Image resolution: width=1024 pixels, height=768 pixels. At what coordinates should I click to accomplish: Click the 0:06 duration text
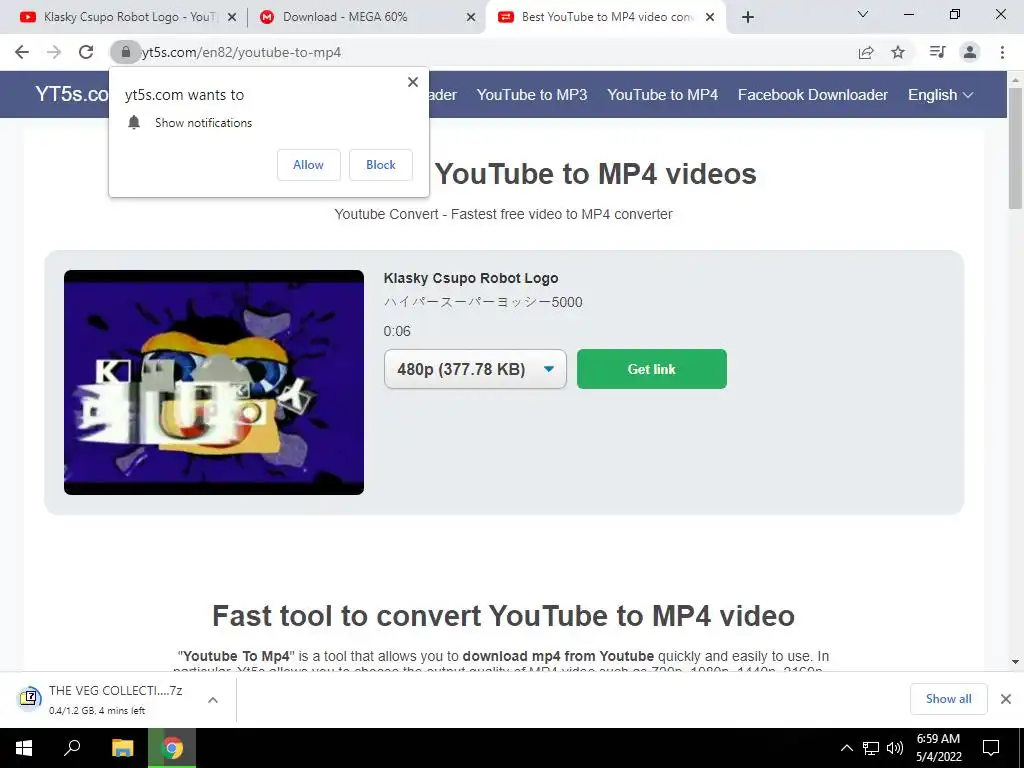(397, 331)
